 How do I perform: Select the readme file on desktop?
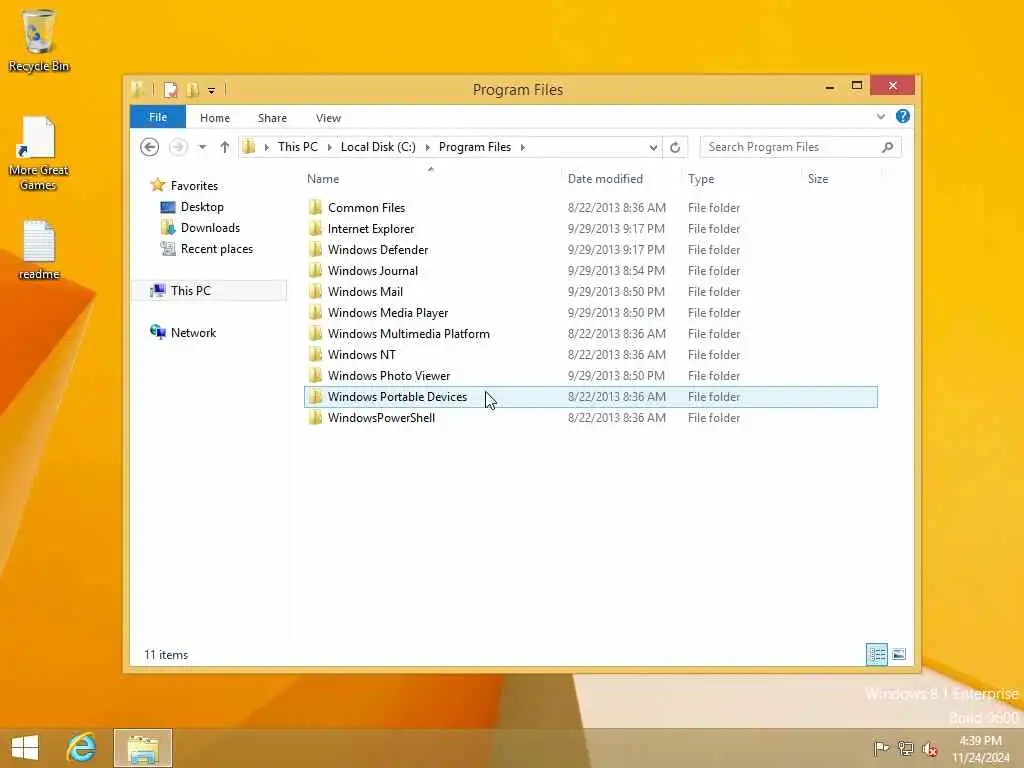(39, 250)
